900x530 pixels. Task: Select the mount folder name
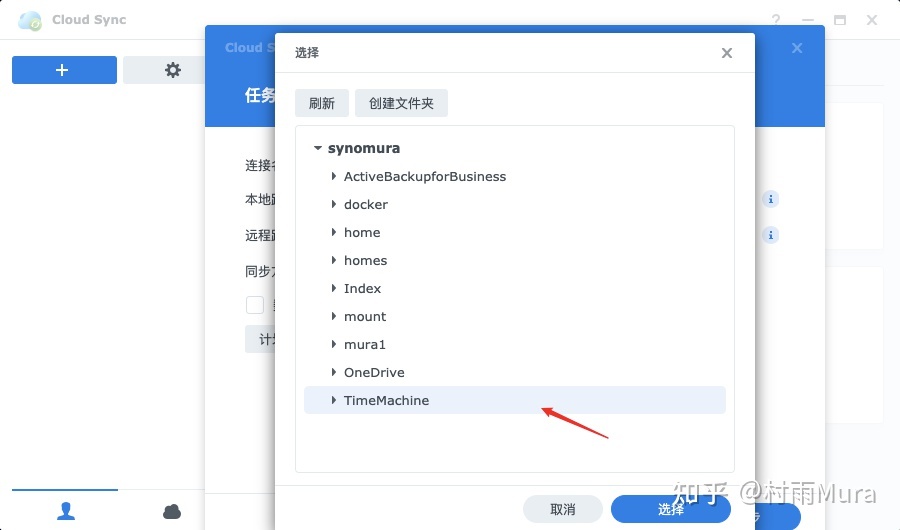(365, 316)
